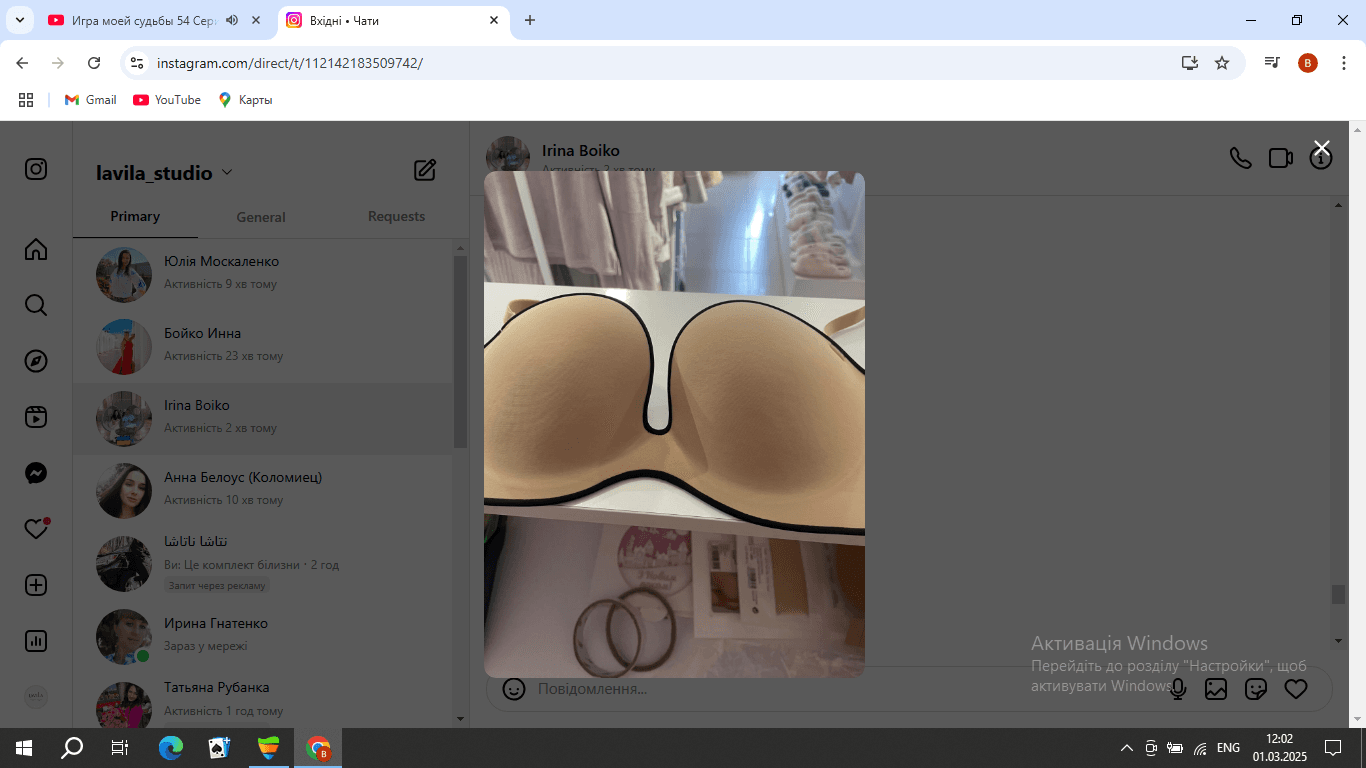Open Chrome's tab search dropdown

[19, 20]
